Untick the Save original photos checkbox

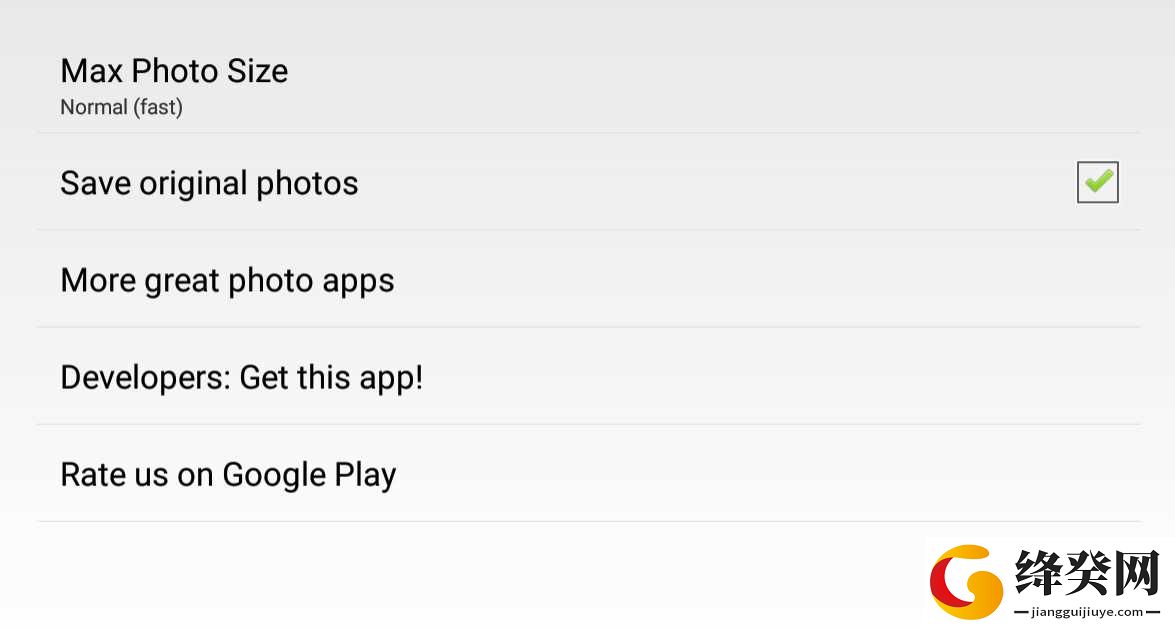pyautogui.click(x=1098, y=182)
